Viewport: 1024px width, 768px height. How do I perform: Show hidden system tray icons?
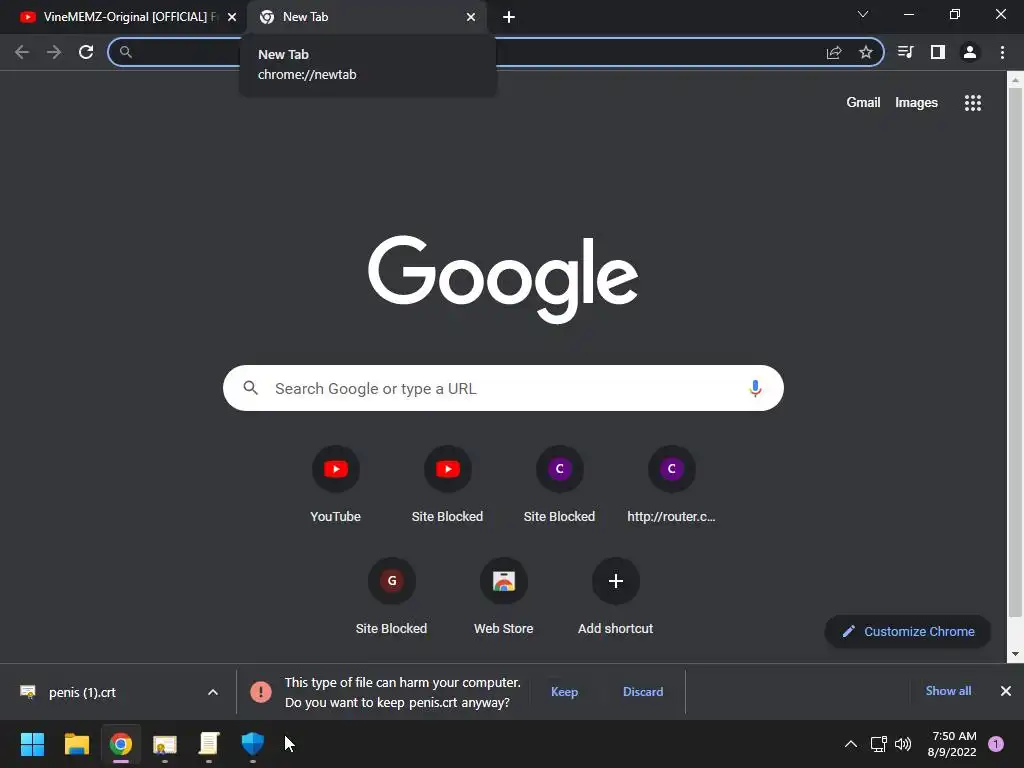click(851, 744)
